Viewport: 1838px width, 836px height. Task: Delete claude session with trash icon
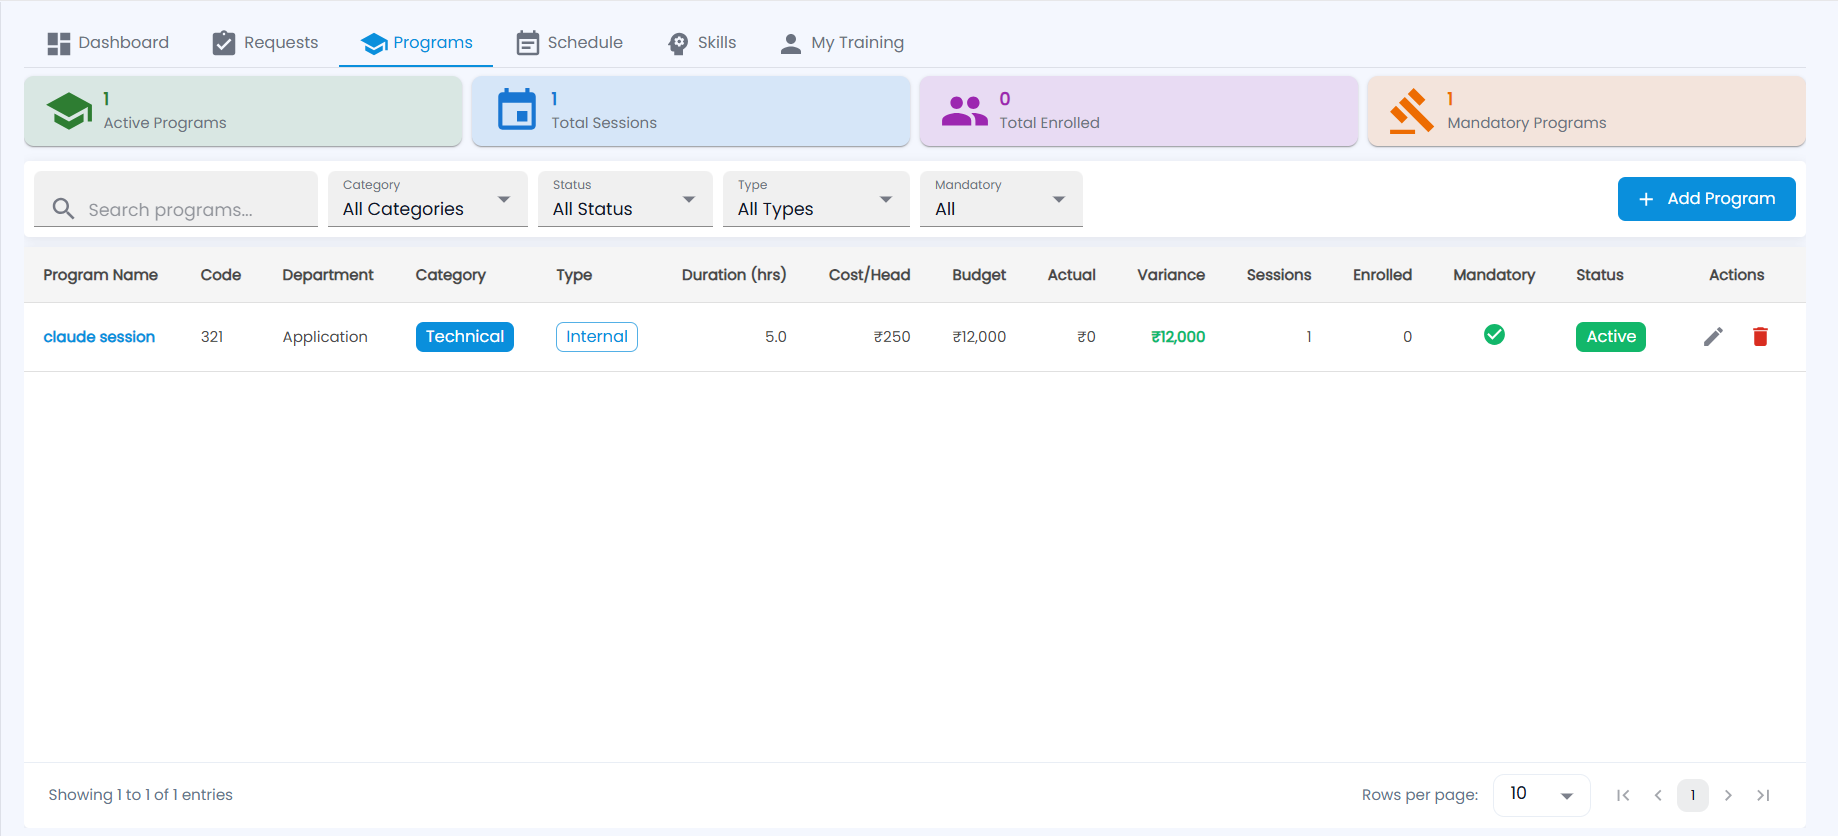click(1760, 337)
